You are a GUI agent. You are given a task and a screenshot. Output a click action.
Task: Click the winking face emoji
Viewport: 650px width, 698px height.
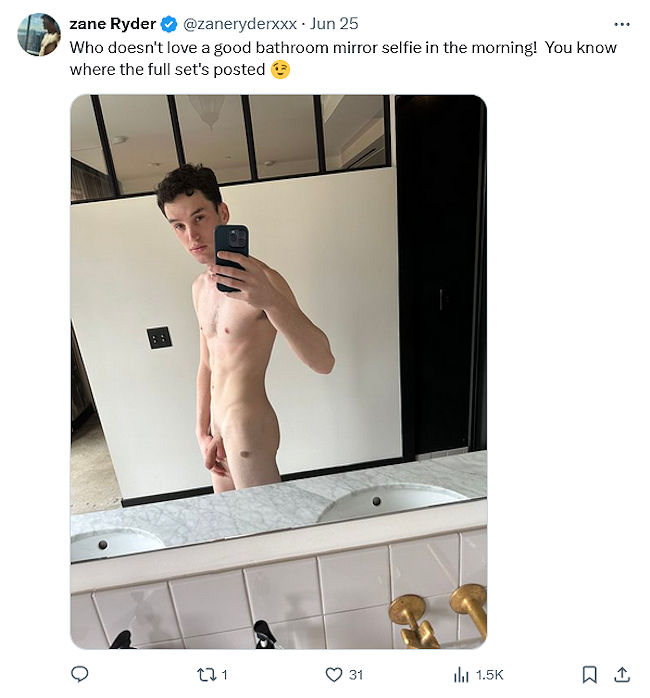point(280,69)
